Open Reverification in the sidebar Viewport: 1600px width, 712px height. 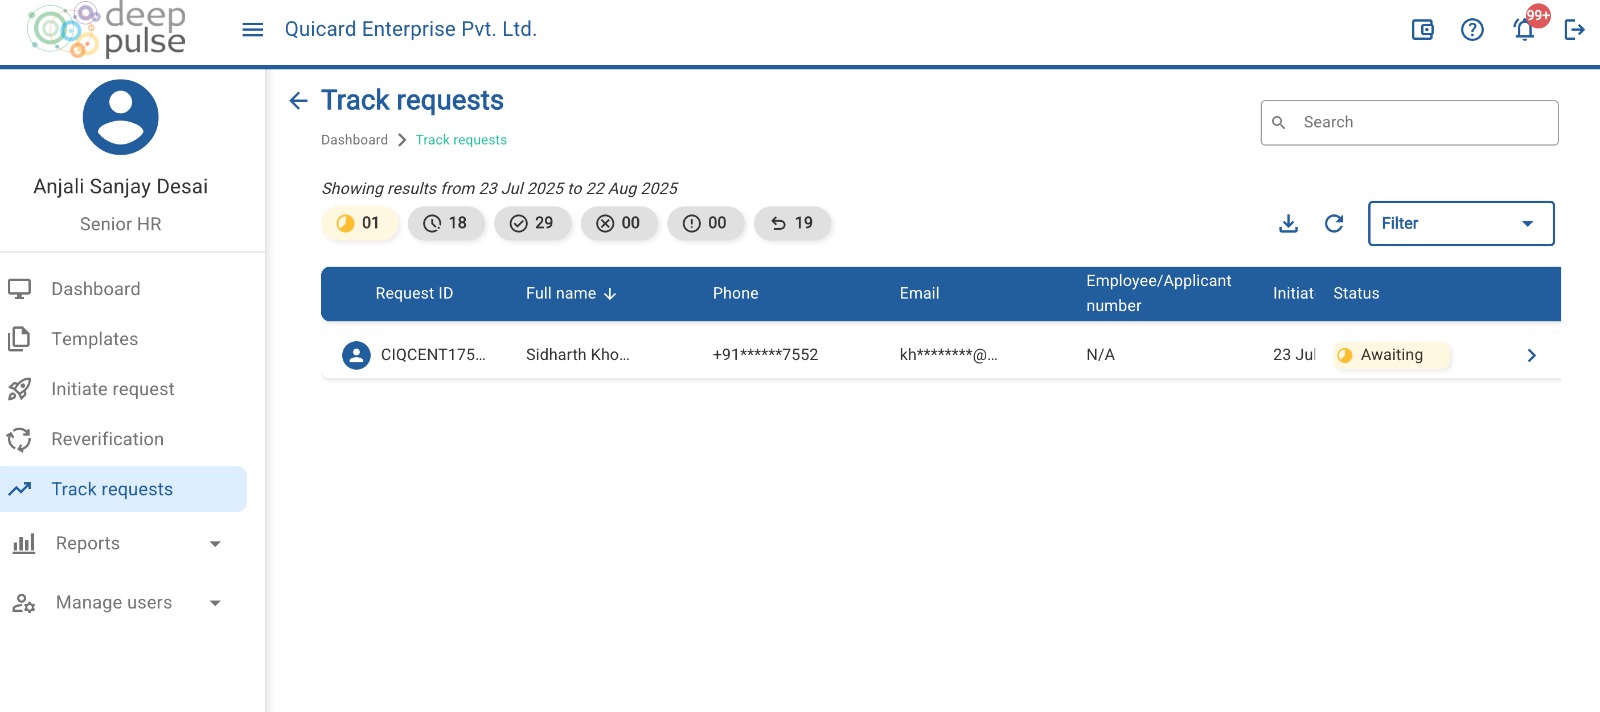pyautogui.click(x=123, y=439)
